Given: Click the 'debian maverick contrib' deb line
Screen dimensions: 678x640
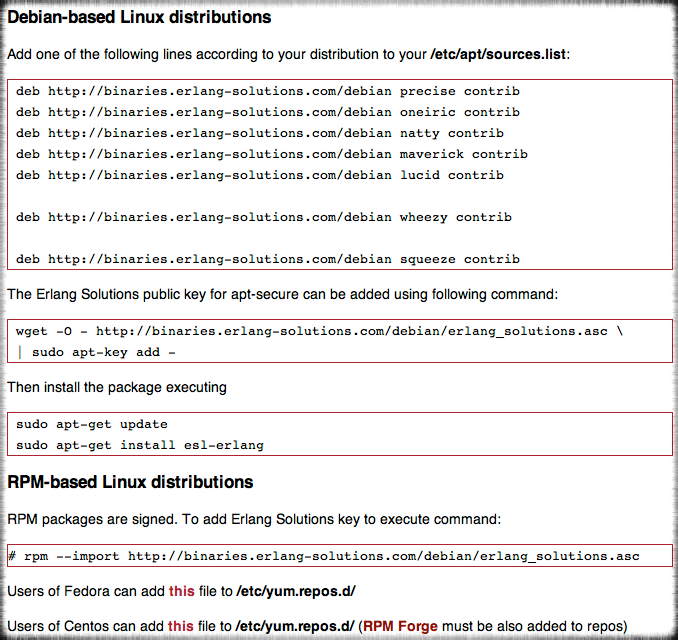Looking at the screenshot, I should click(x=272, y=154).
